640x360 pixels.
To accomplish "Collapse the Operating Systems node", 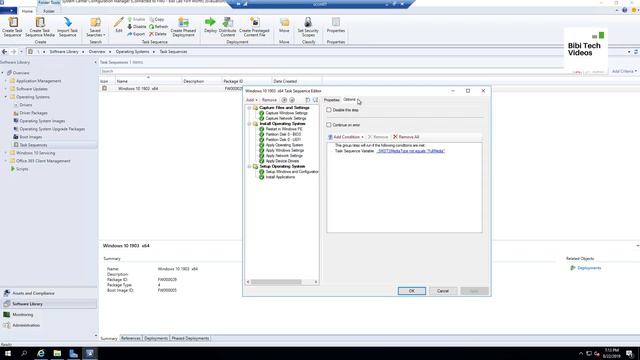I will [x=6, y=97].
